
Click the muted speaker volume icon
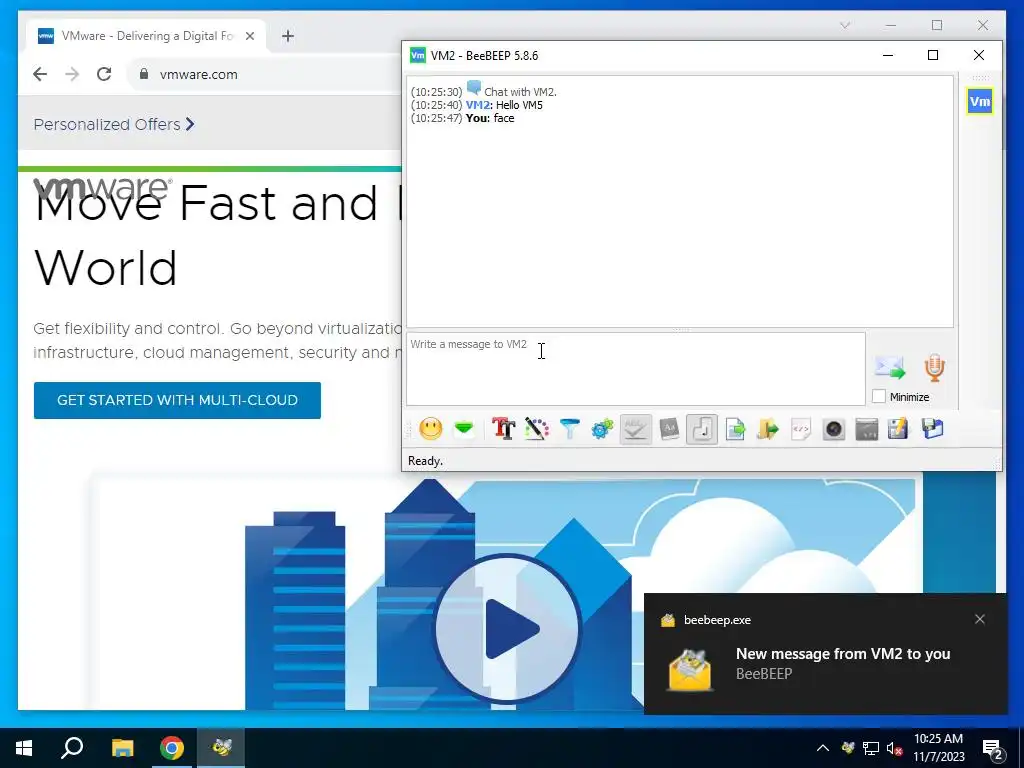pyautogui.click(x=895, y=748)
